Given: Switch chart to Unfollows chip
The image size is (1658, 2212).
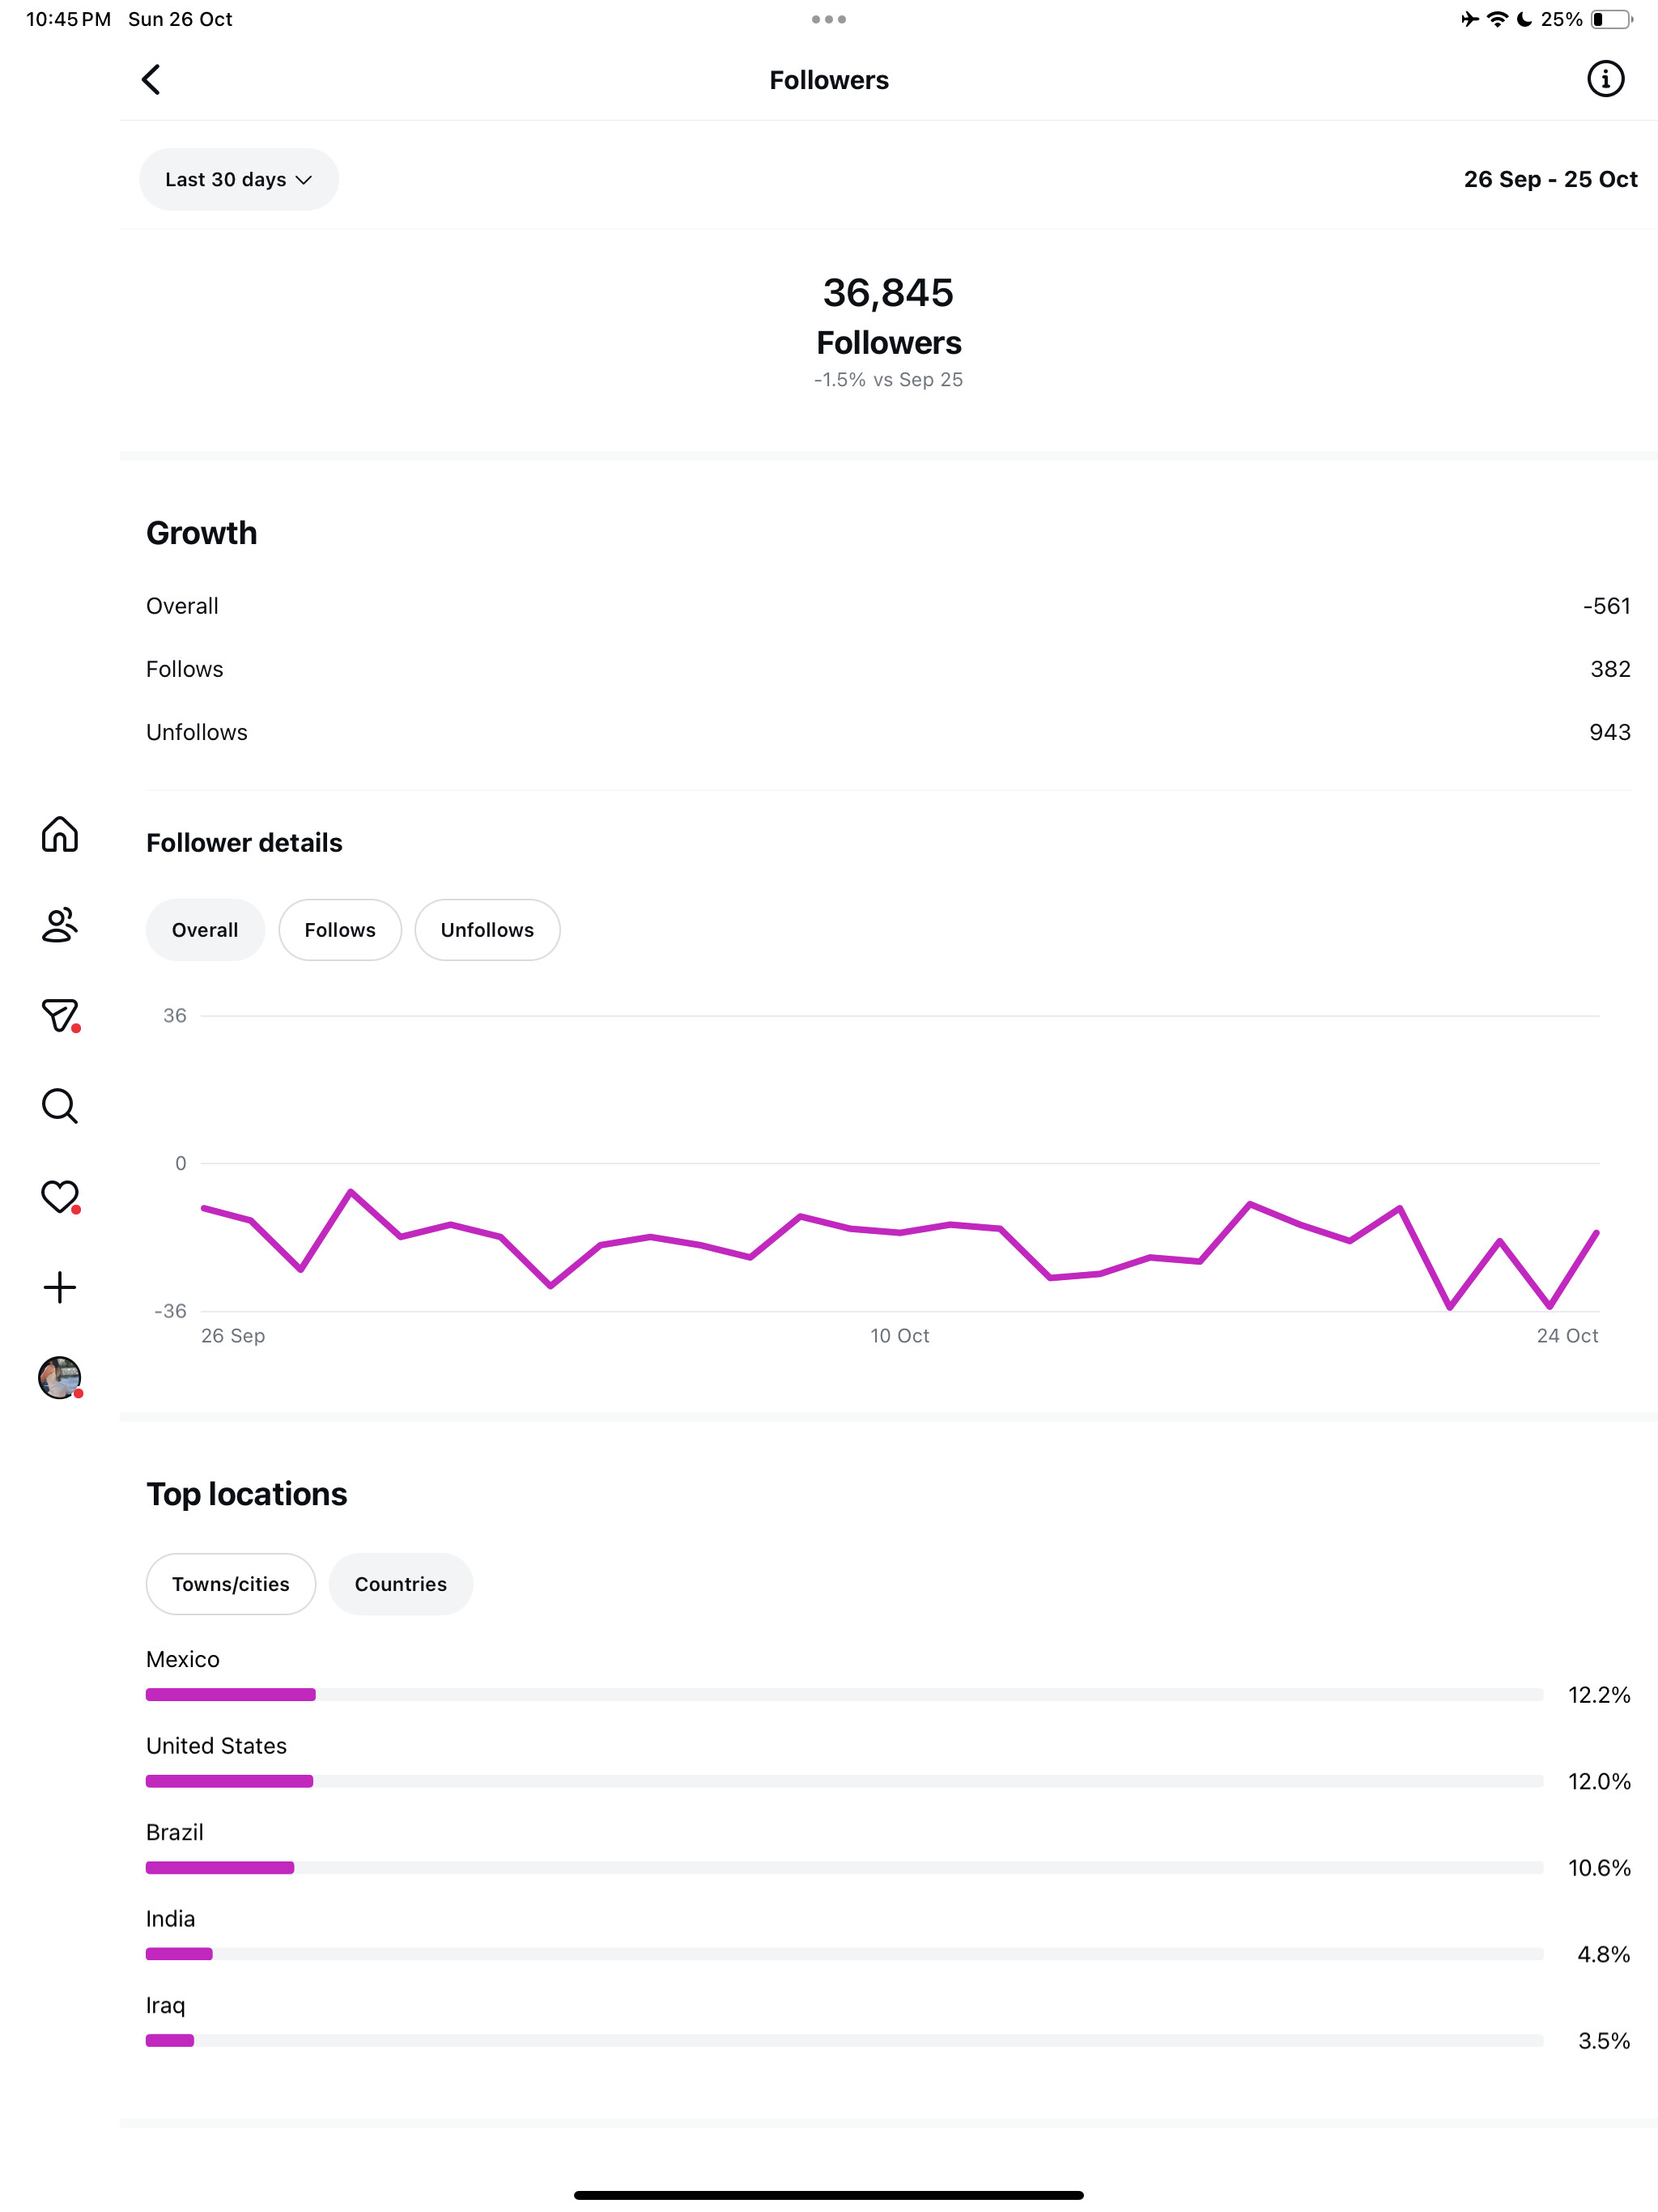Looking at the screenshot, I should [x=487, y=930].
